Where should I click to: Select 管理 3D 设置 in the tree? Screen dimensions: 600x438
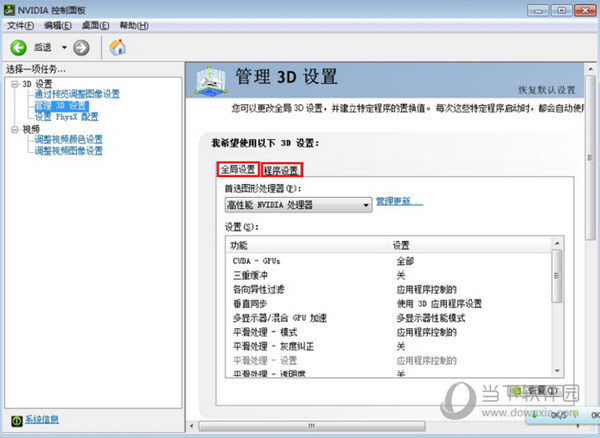coord(62,106)
